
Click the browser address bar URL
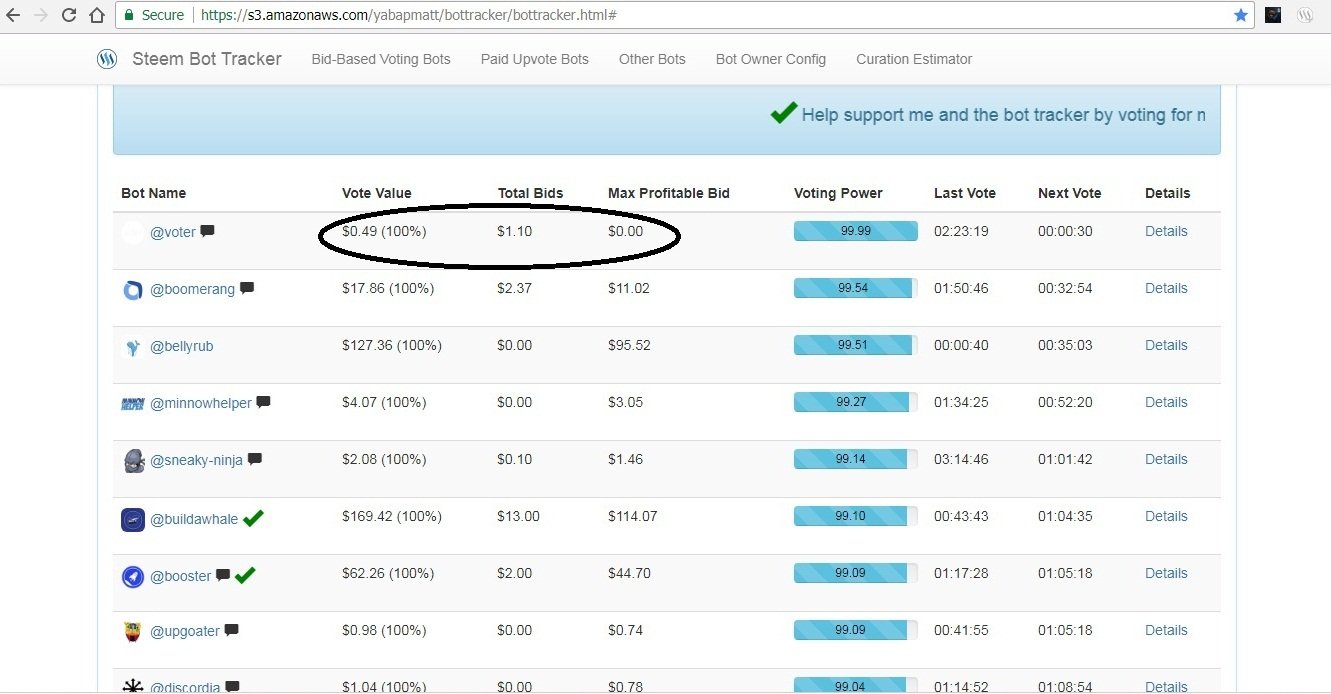pyautogui.click(x=408, y=15)
